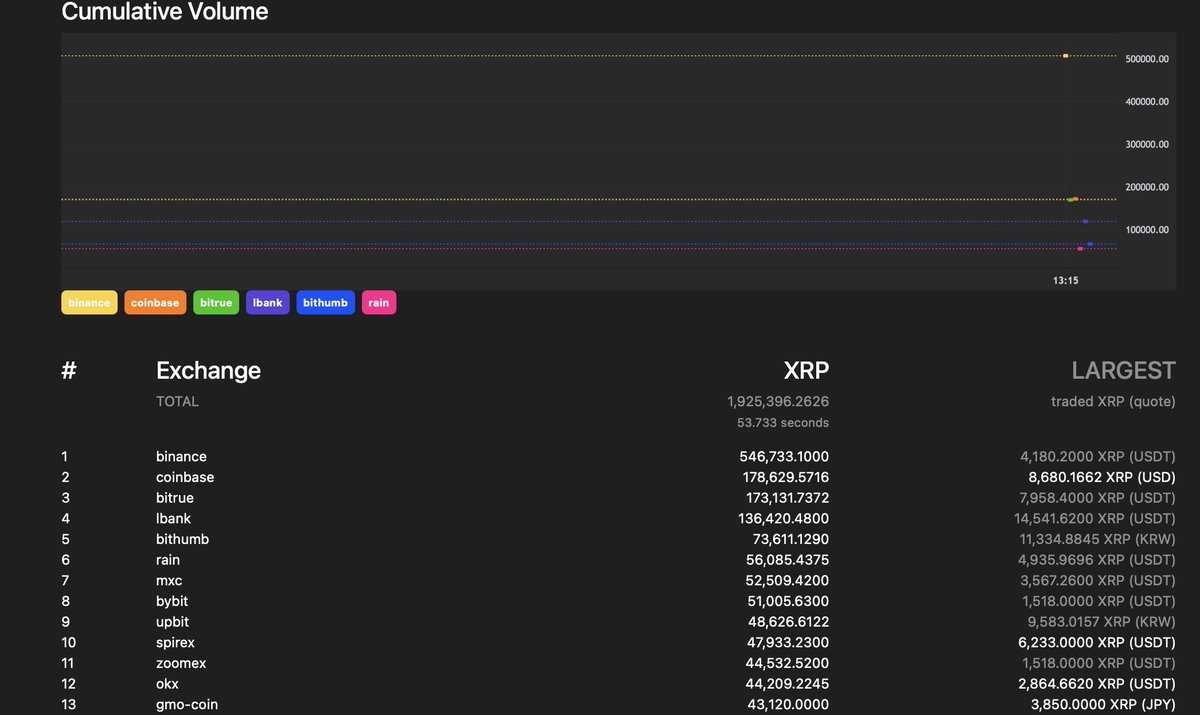Click the LARGEST column header
Image resolution: width=1200 pixels, height=715 pixels.
pyautogui.click(x=1123, y=370)
